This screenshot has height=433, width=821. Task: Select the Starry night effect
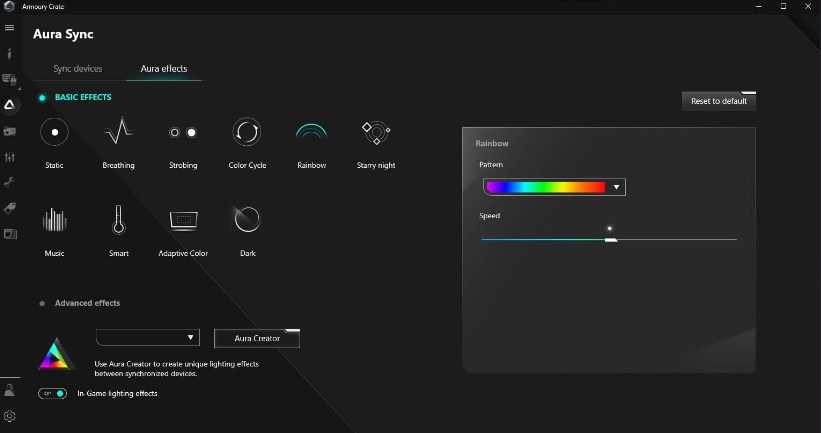(375, 132)
